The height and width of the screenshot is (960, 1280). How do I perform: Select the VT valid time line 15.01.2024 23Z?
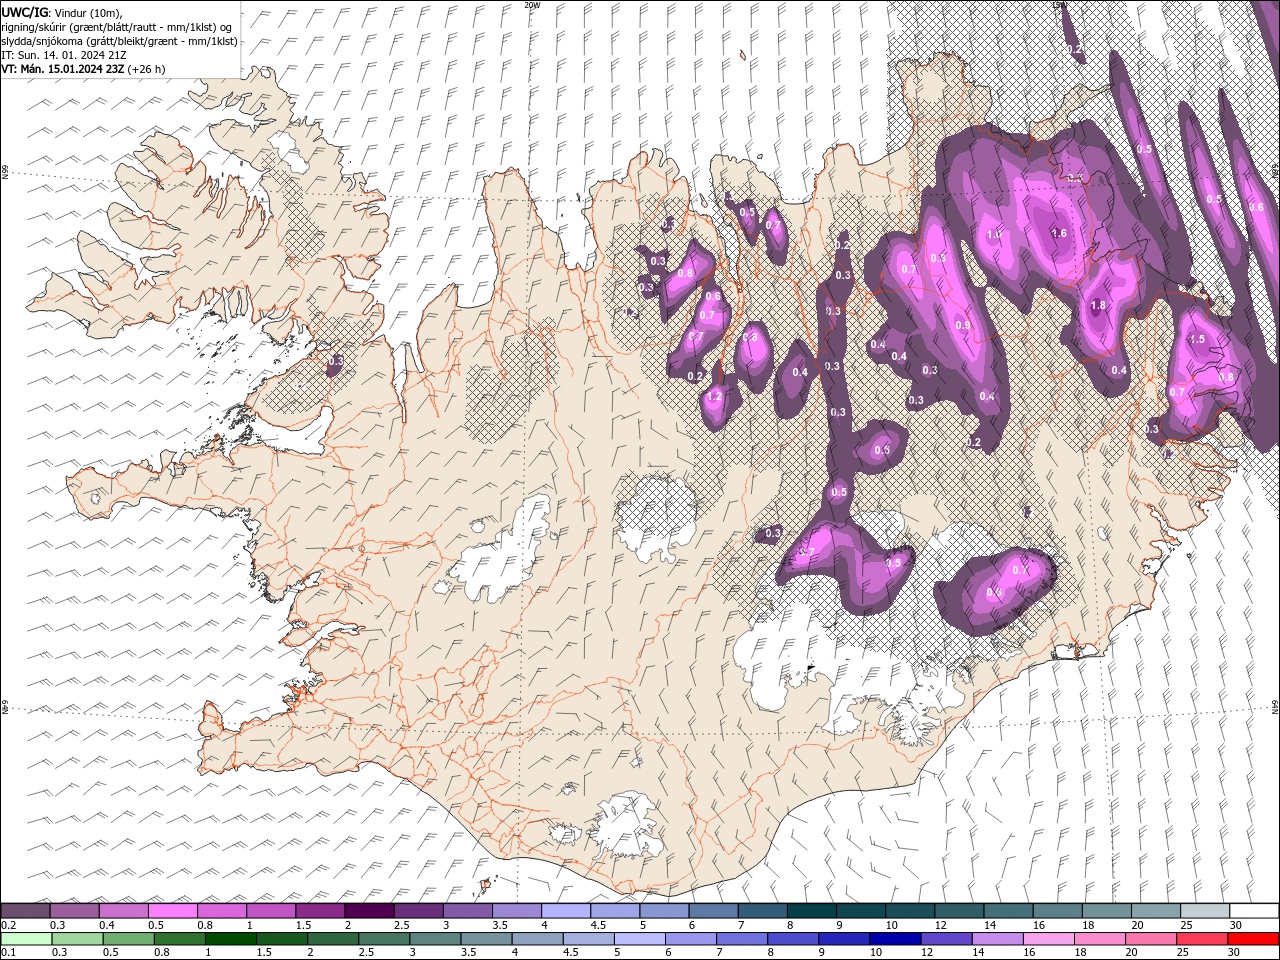[x=83, y=69]
